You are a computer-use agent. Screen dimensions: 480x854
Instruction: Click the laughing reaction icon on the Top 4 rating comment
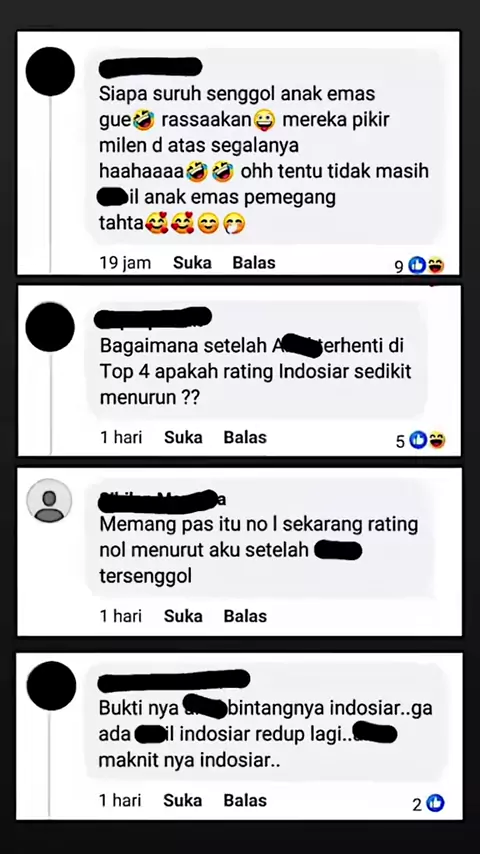pos(436,440)
